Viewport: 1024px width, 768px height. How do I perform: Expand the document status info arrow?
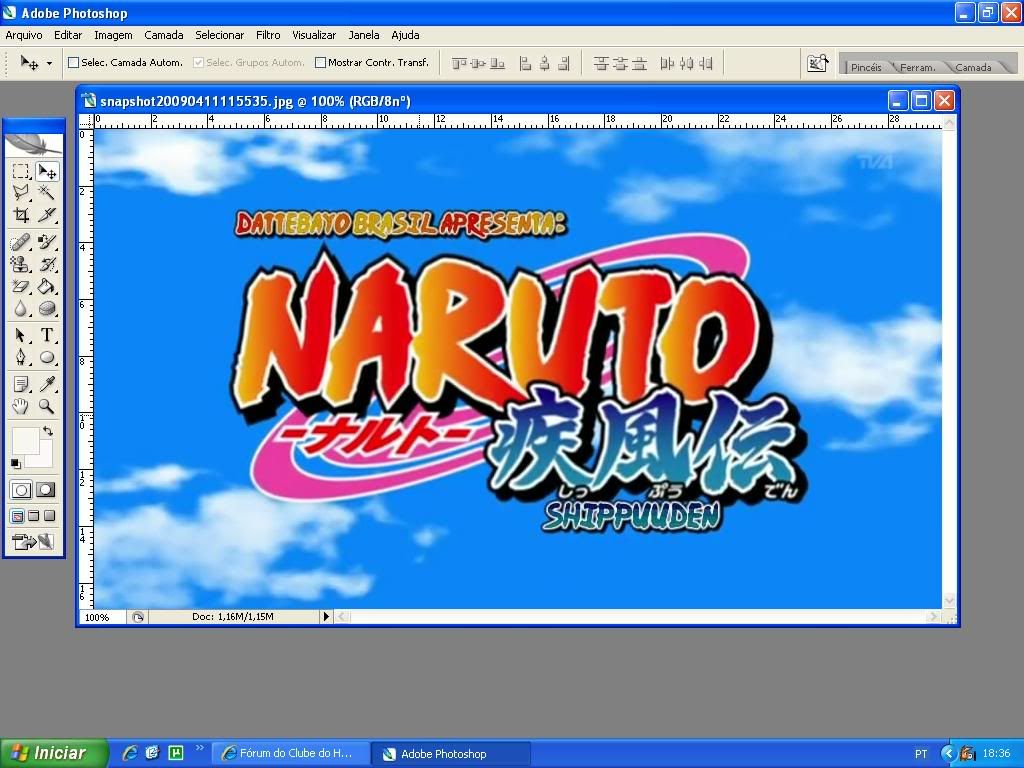326,617
